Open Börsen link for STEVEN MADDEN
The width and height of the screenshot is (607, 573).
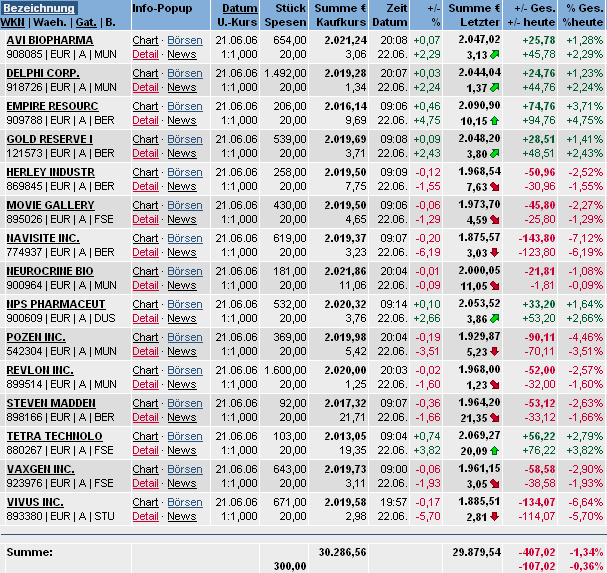(185, 403)
